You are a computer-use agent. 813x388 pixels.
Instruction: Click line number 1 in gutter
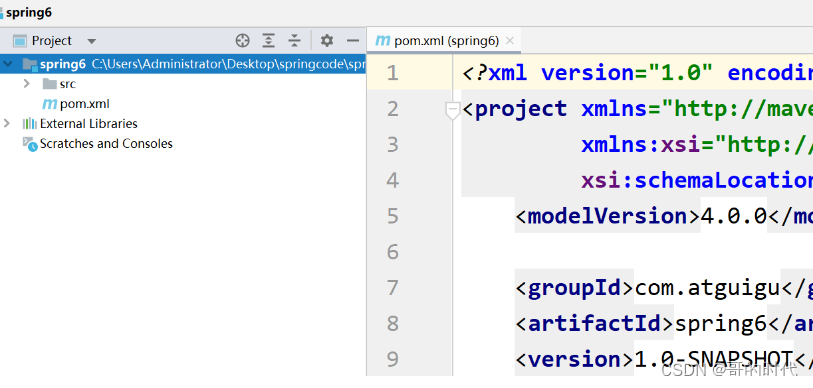click(393, 73)
